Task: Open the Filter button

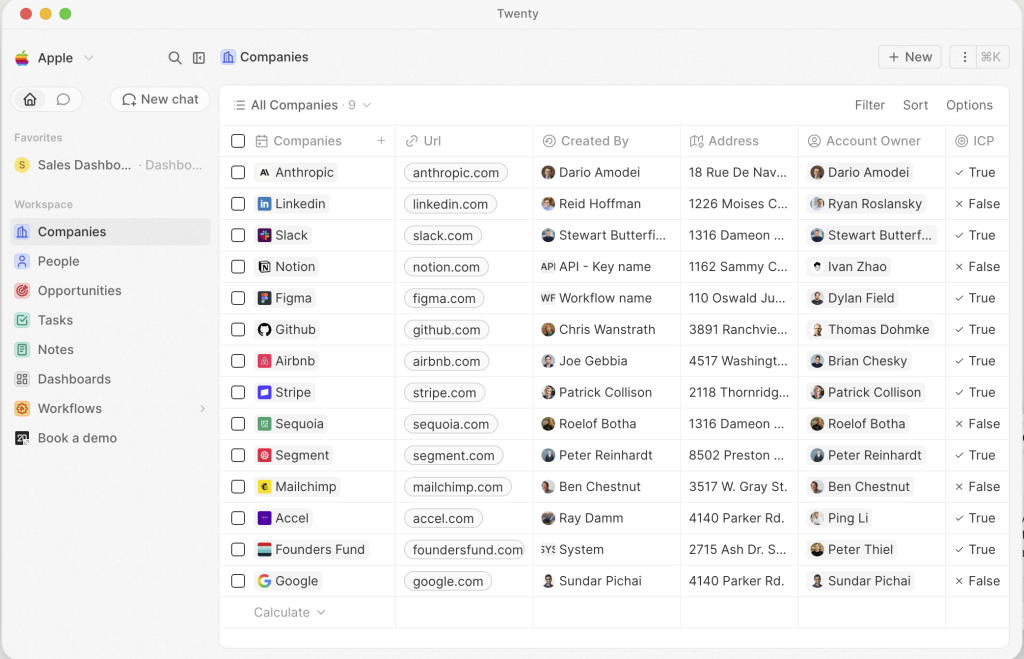Action: point(869,105)
